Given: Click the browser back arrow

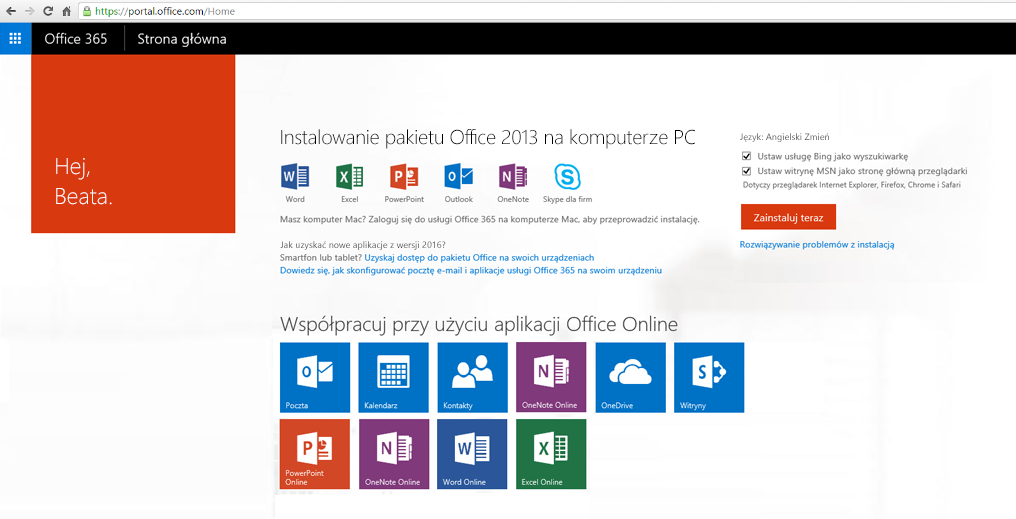Looking at the screenshot, I should [x=11, y=11].
